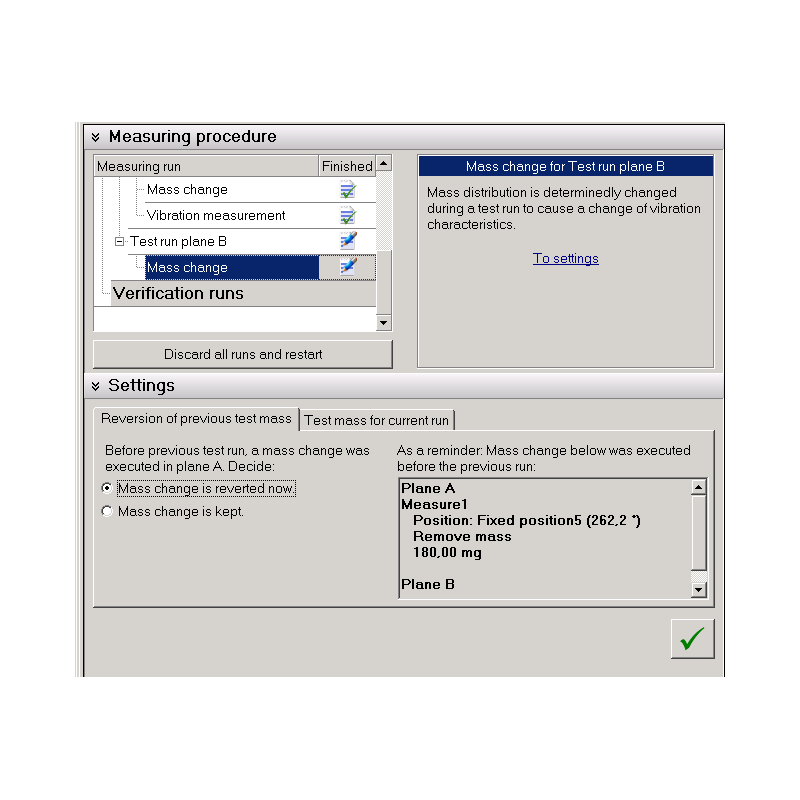Select the Verification runs tree entry

[x=178, y=294]
